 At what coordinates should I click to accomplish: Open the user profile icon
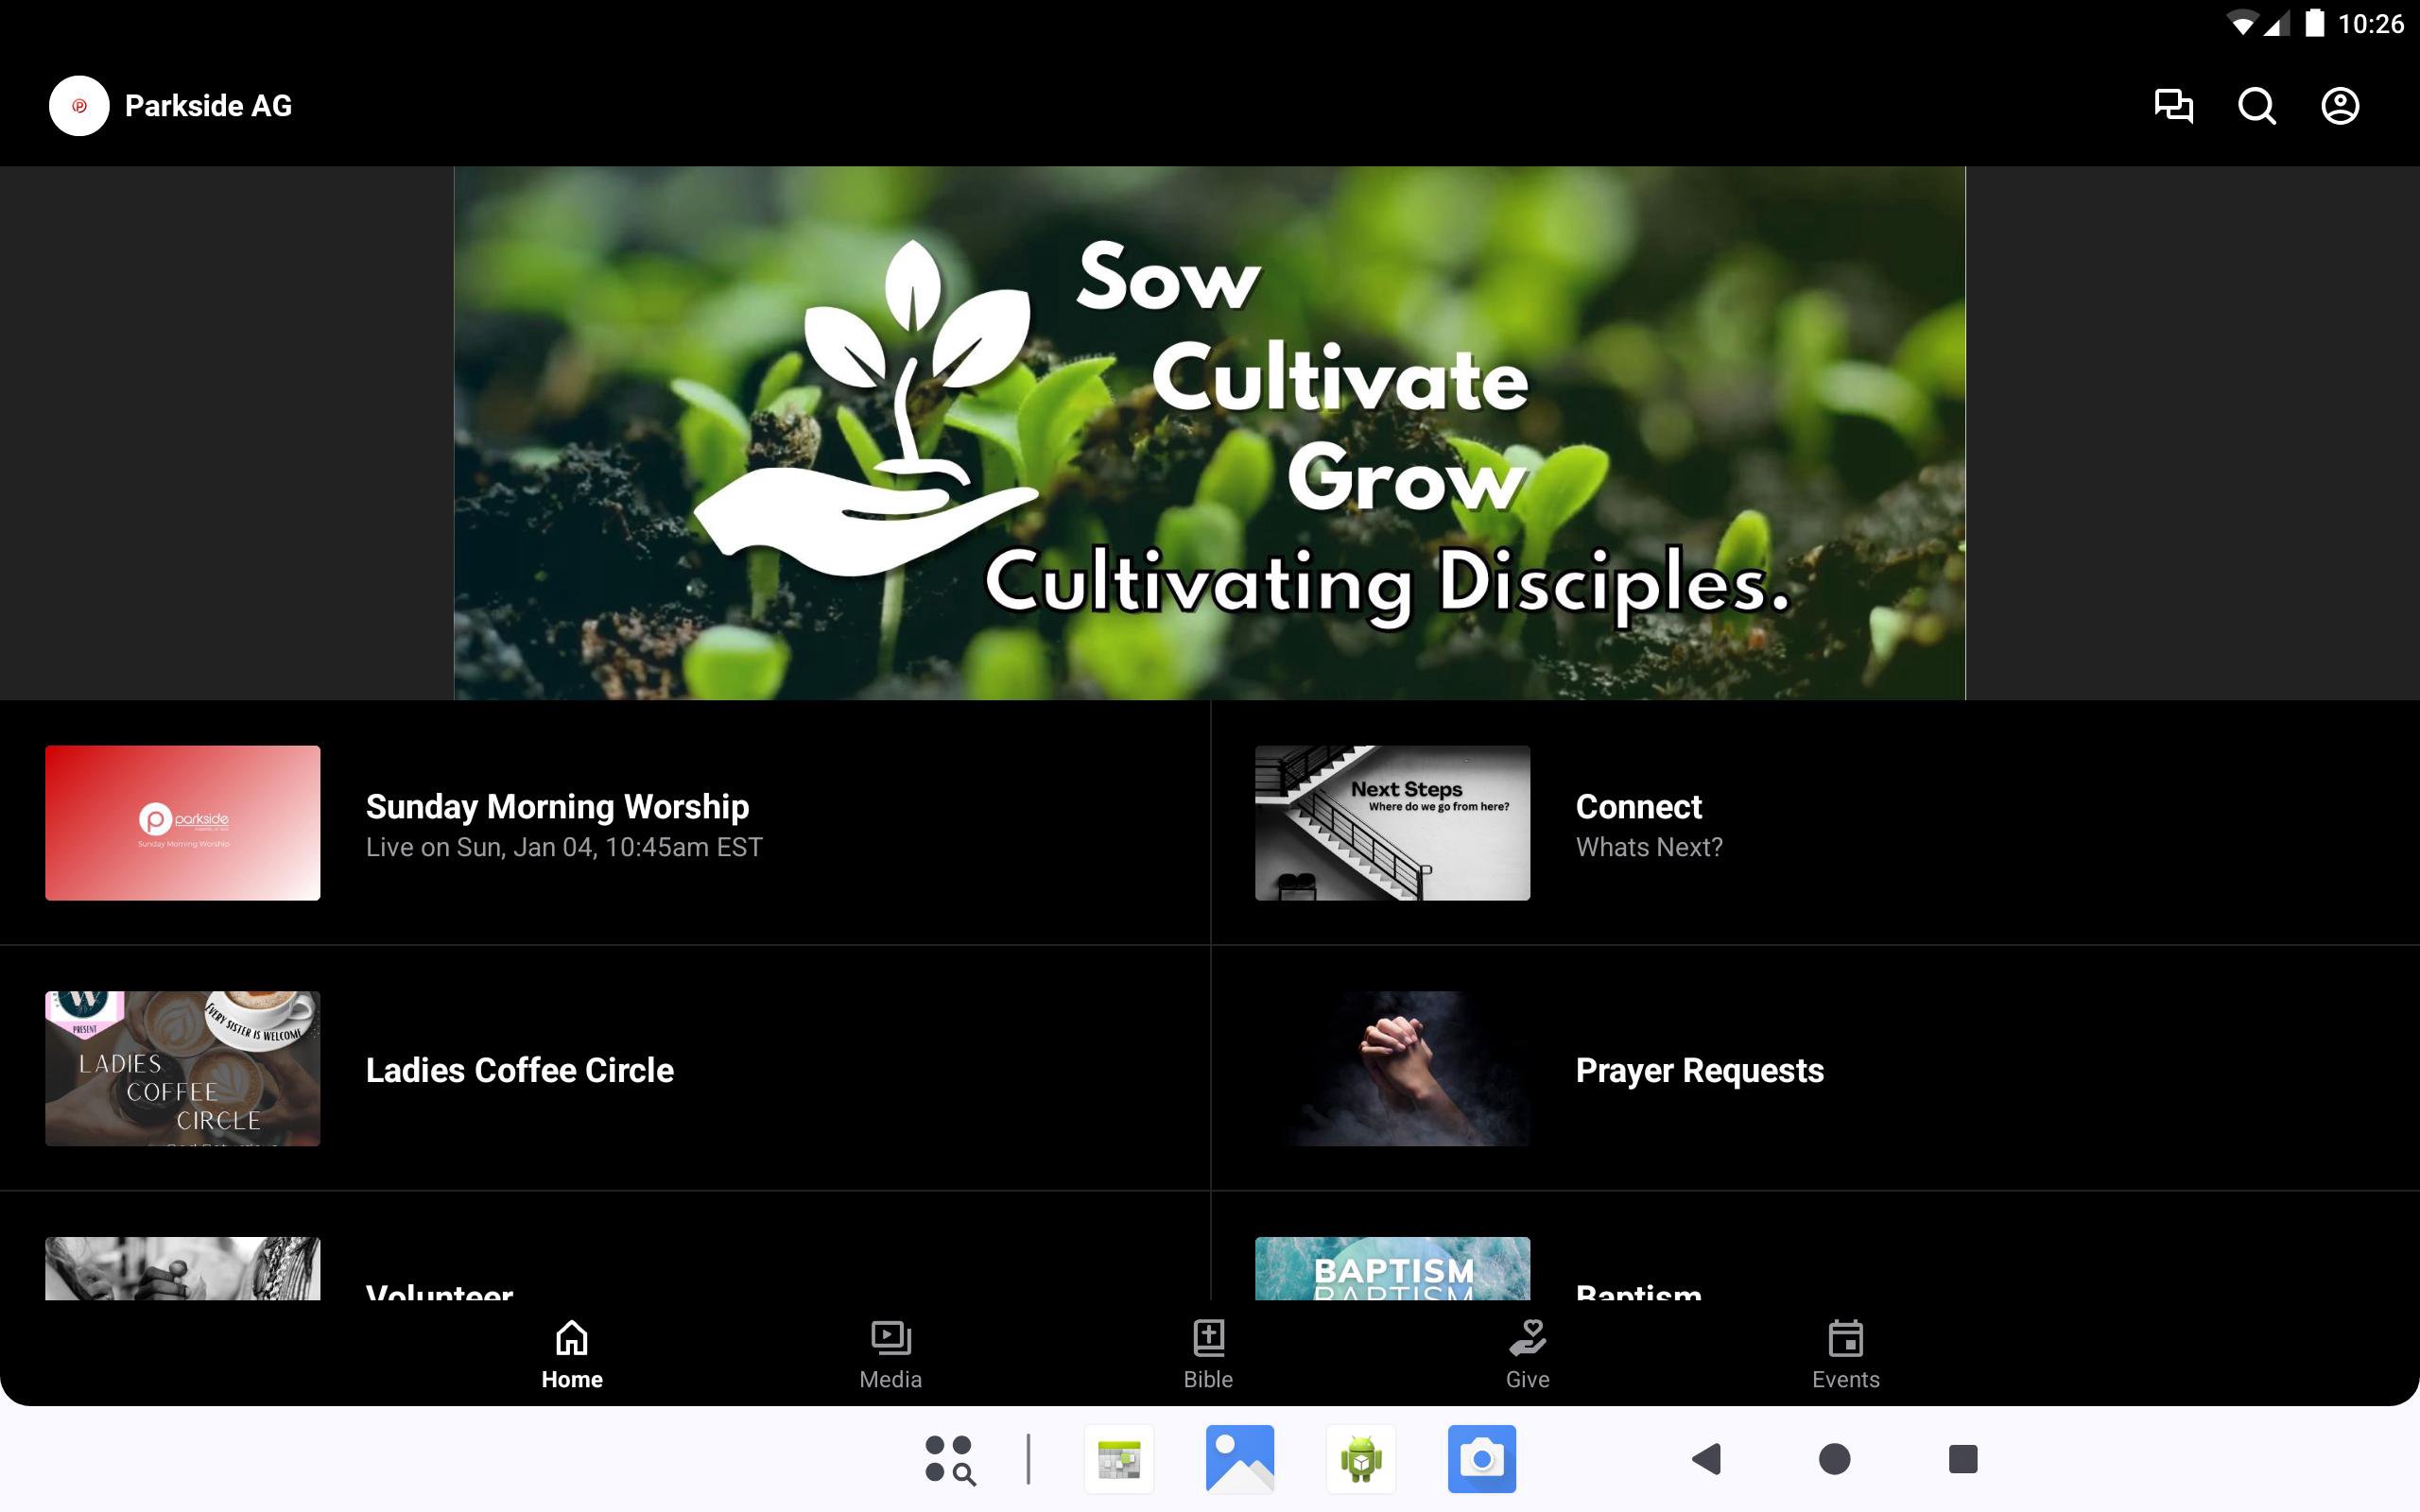coord(2339,106)
